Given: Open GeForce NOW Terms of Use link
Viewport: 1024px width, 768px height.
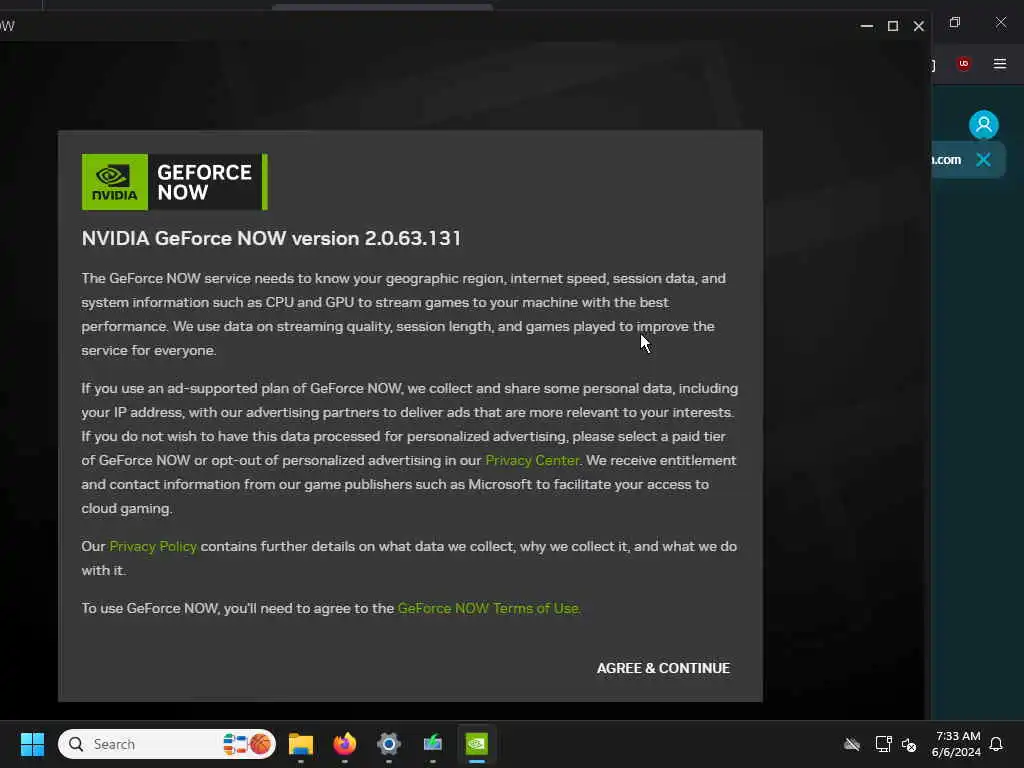Looking at the screenshot, I should [488, 609].
